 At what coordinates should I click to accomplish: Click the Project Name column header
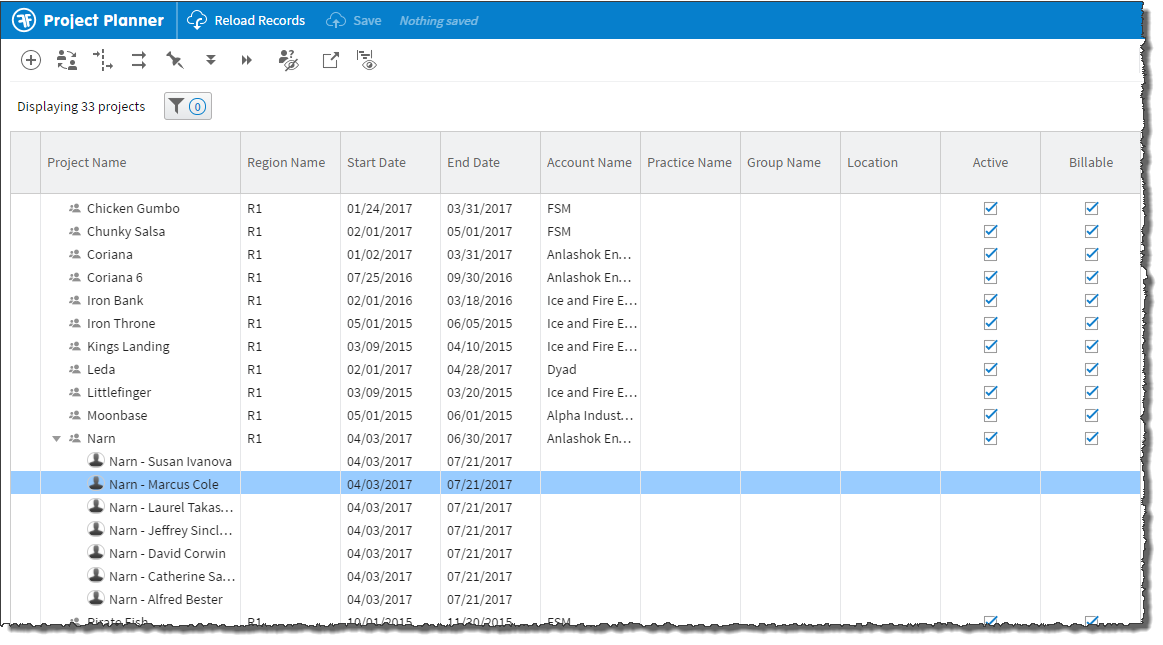tap(87, 163)
